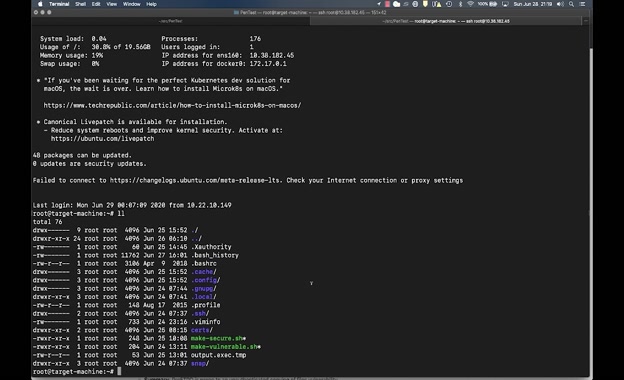The width and height of the screenshot is (624, 380).
Task: Click the Last login line text
Action: click(132, 205)
